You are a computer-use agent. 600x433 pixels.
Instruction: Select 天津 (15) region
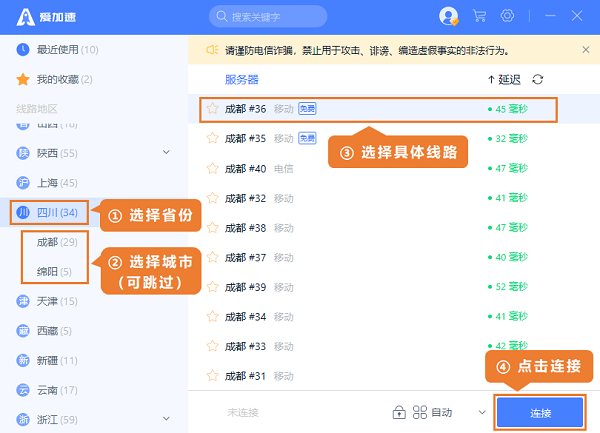57,301
